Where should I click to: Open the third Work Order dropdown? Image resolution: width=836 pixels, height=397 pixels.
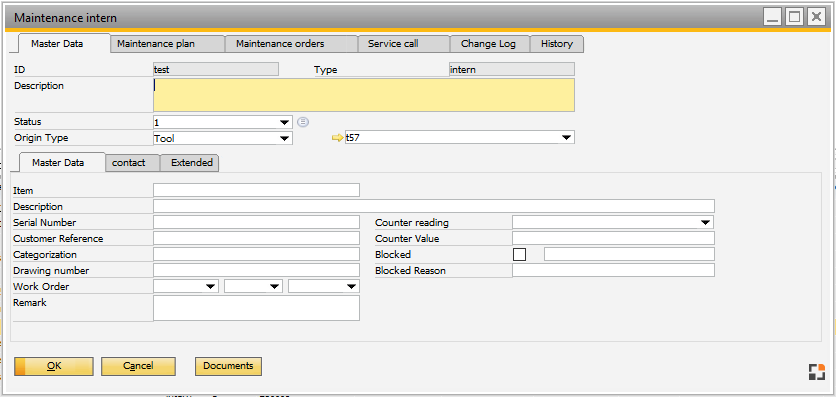pyautogui.click(x=324, y=287)
